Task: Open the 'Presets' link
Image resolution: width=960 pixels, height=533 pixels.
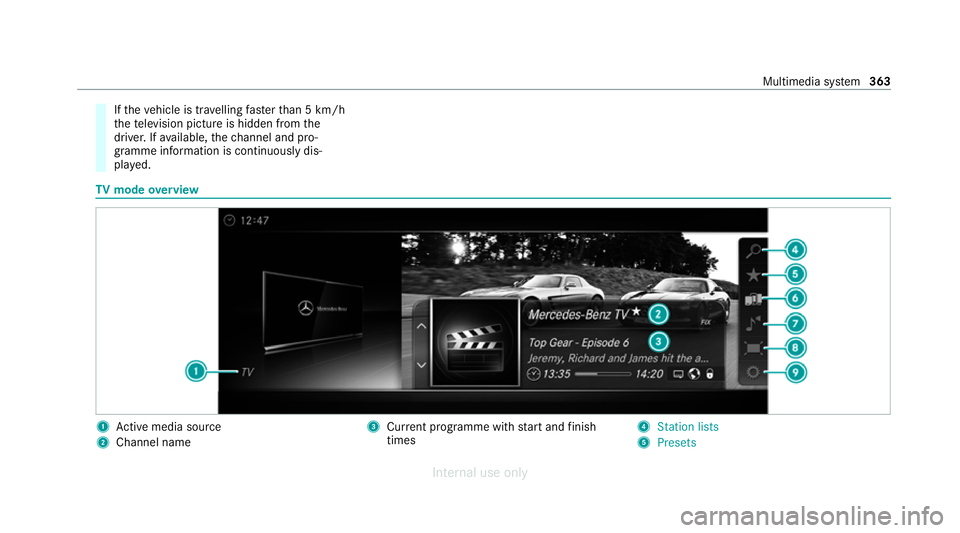Action: (x=677, y=442)
